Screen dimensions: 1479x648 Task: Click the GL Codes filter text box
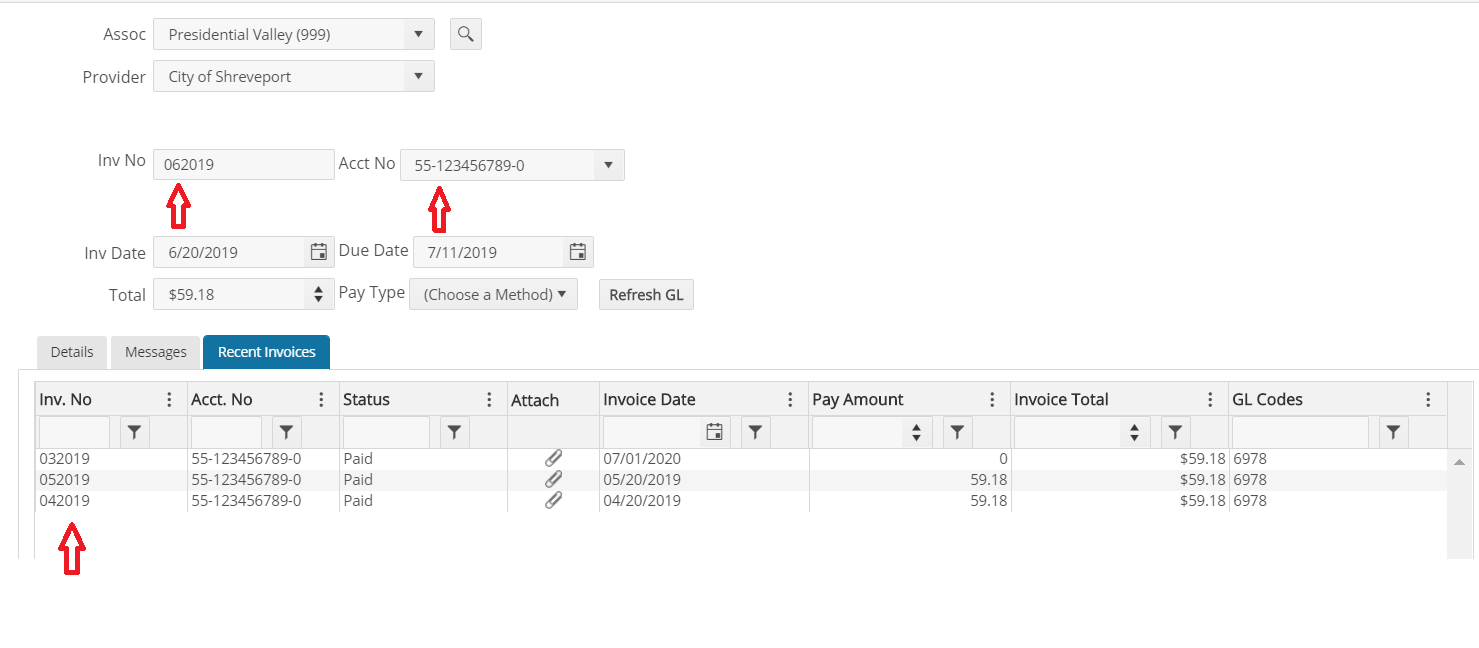click(1300, 432)
